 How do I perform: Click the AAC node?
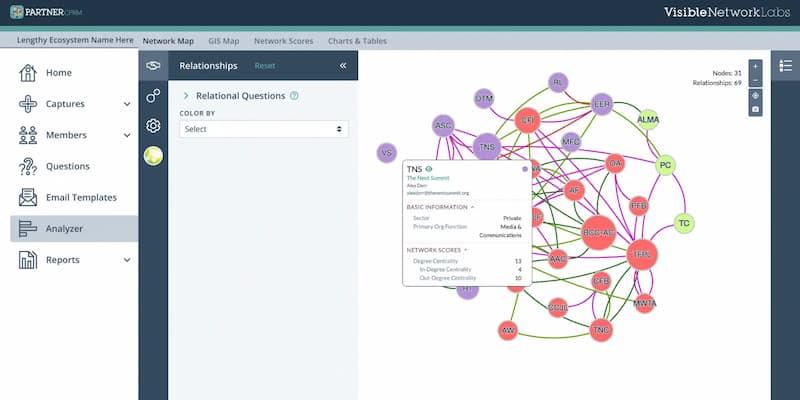coord(558,259)
